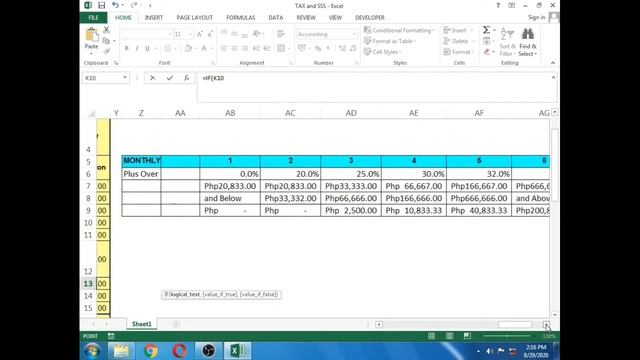Open Insert Function with the fx icon
Screen dimensions: 640x360
pos(187,78)
